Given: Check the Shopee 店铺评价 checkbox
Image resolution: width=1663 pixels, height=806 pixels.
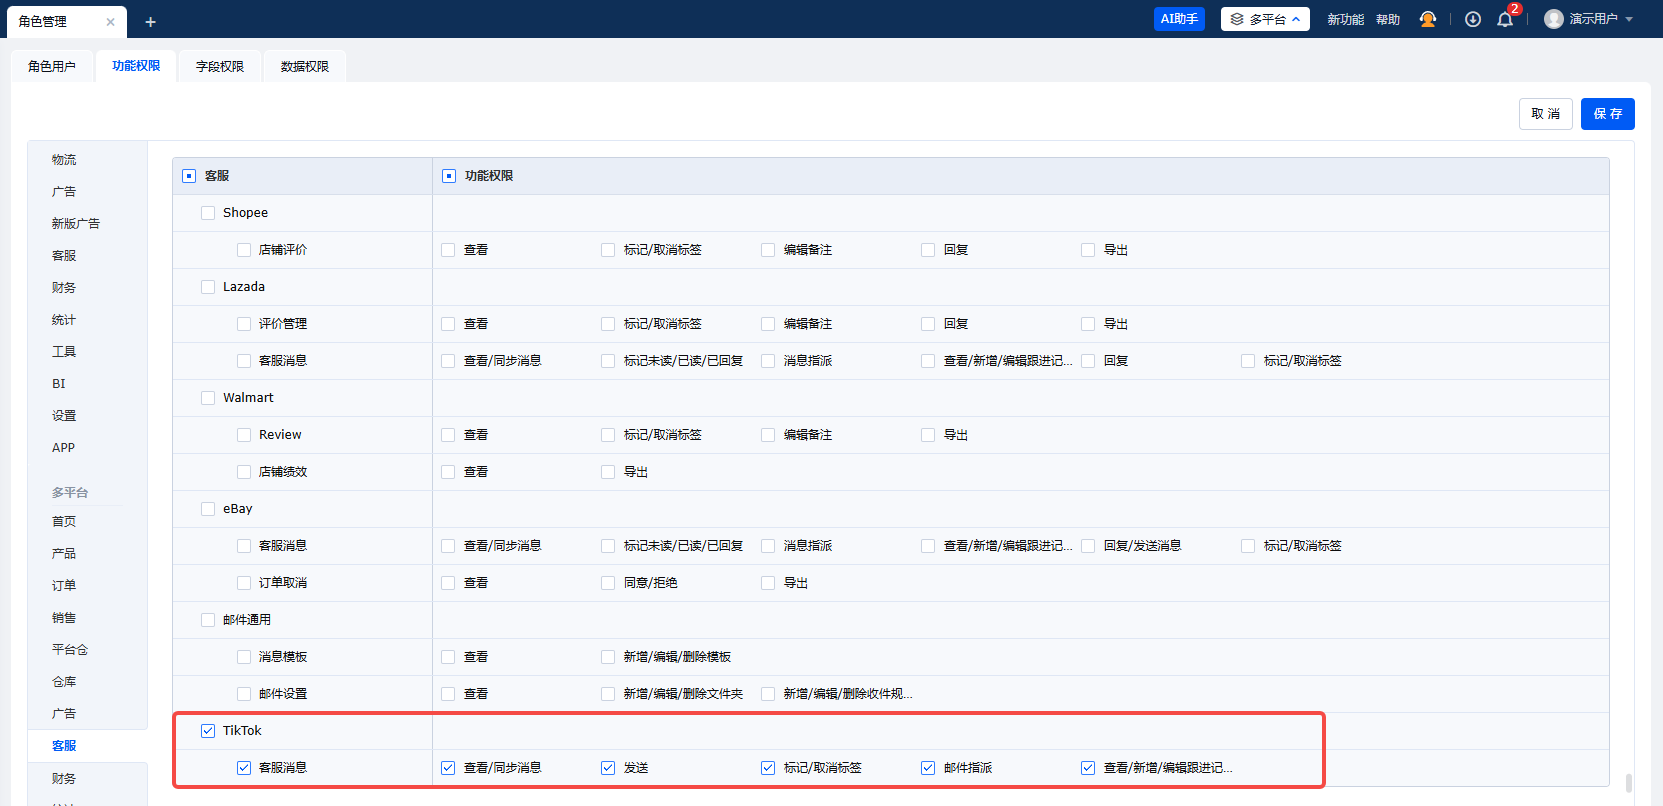Looking at the screenshot, I should click(244, 250).
